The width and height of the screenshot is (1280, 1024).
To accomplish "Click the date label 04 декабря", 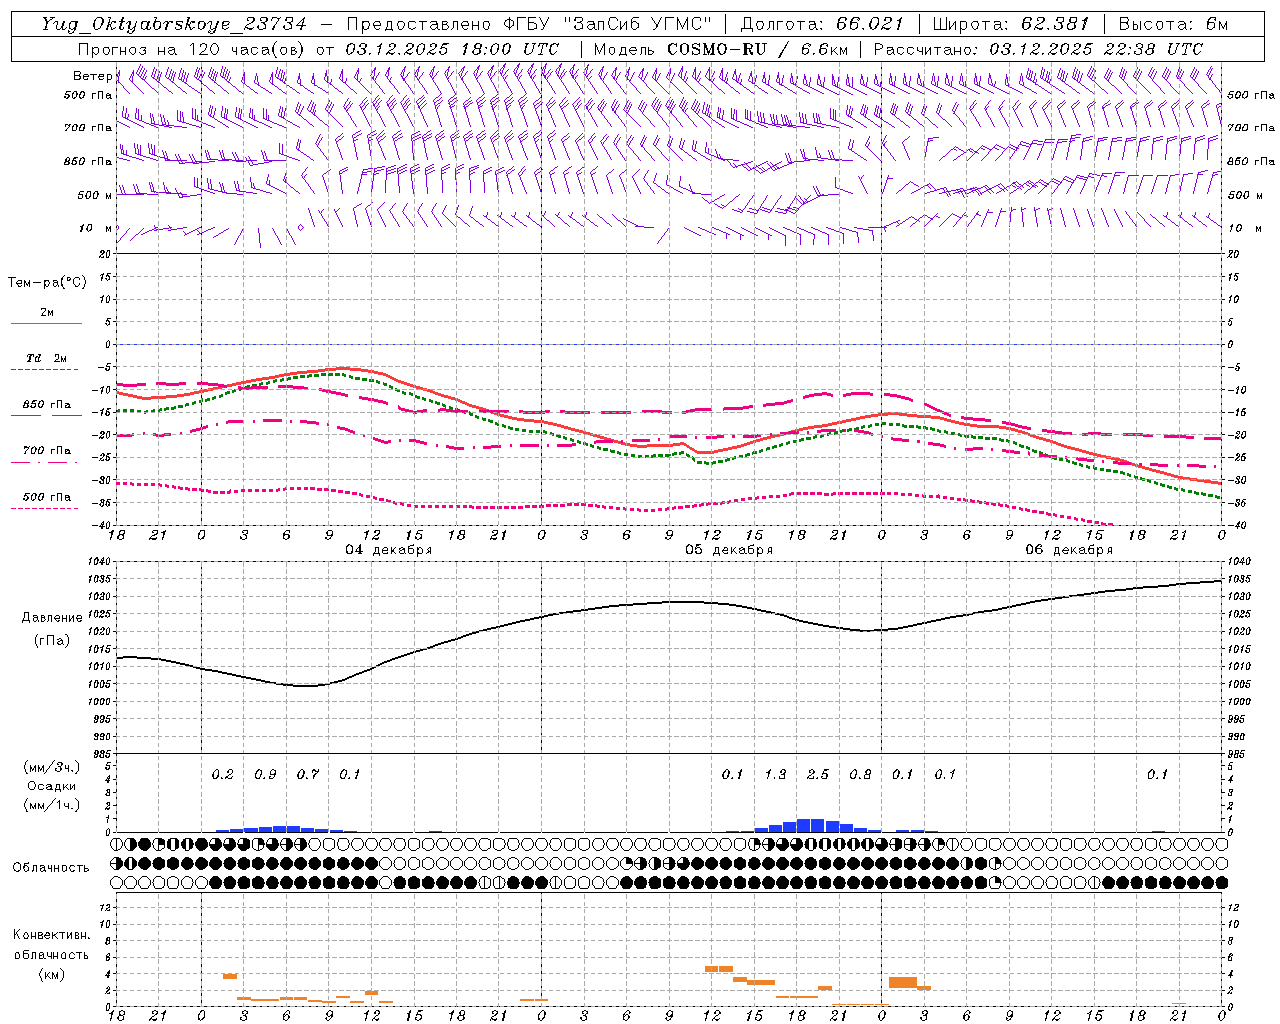I will [389, 550].
